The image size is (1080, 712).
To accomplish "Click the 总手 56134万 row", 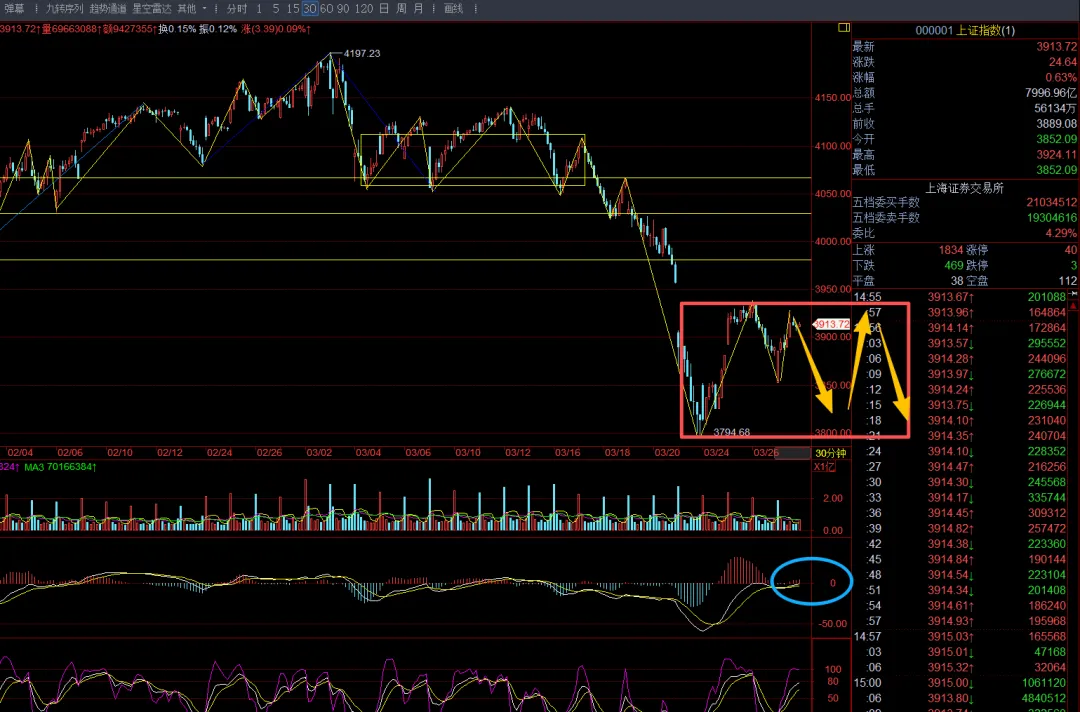I will [x=964, y=108].
